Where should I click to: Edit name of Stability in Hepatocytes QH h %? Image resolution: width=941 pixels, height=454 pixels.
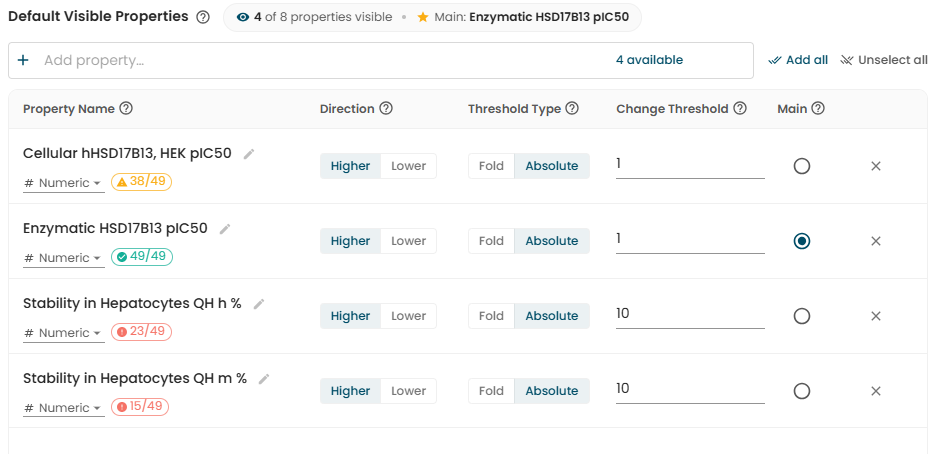pyautogui.click(x=259, y=304)
